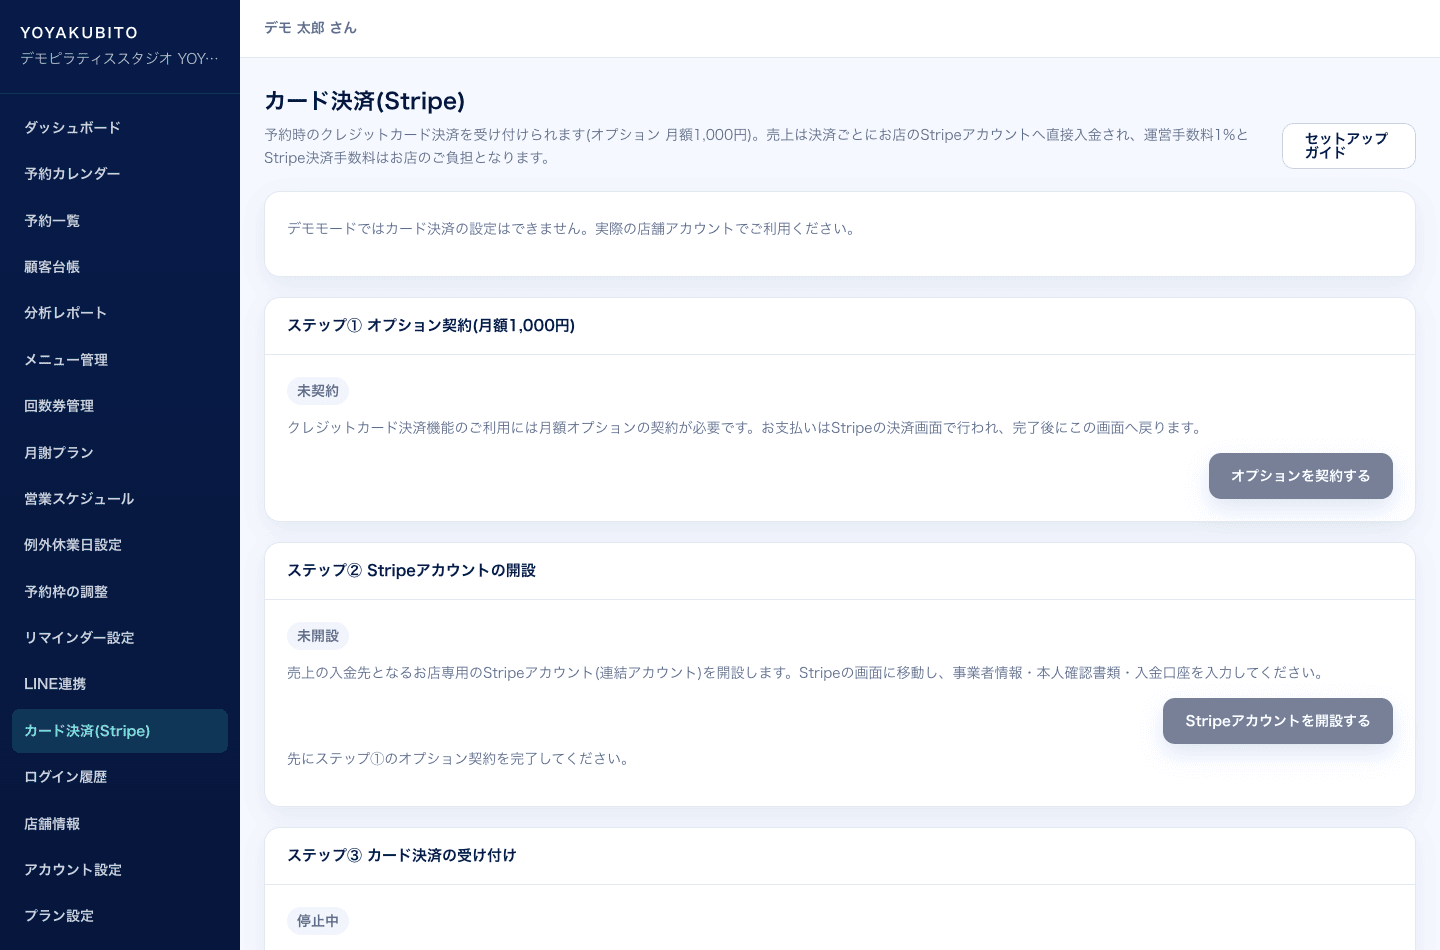Click デモ 太郎 さん user name
The image size is (1440, 950).
310,28
